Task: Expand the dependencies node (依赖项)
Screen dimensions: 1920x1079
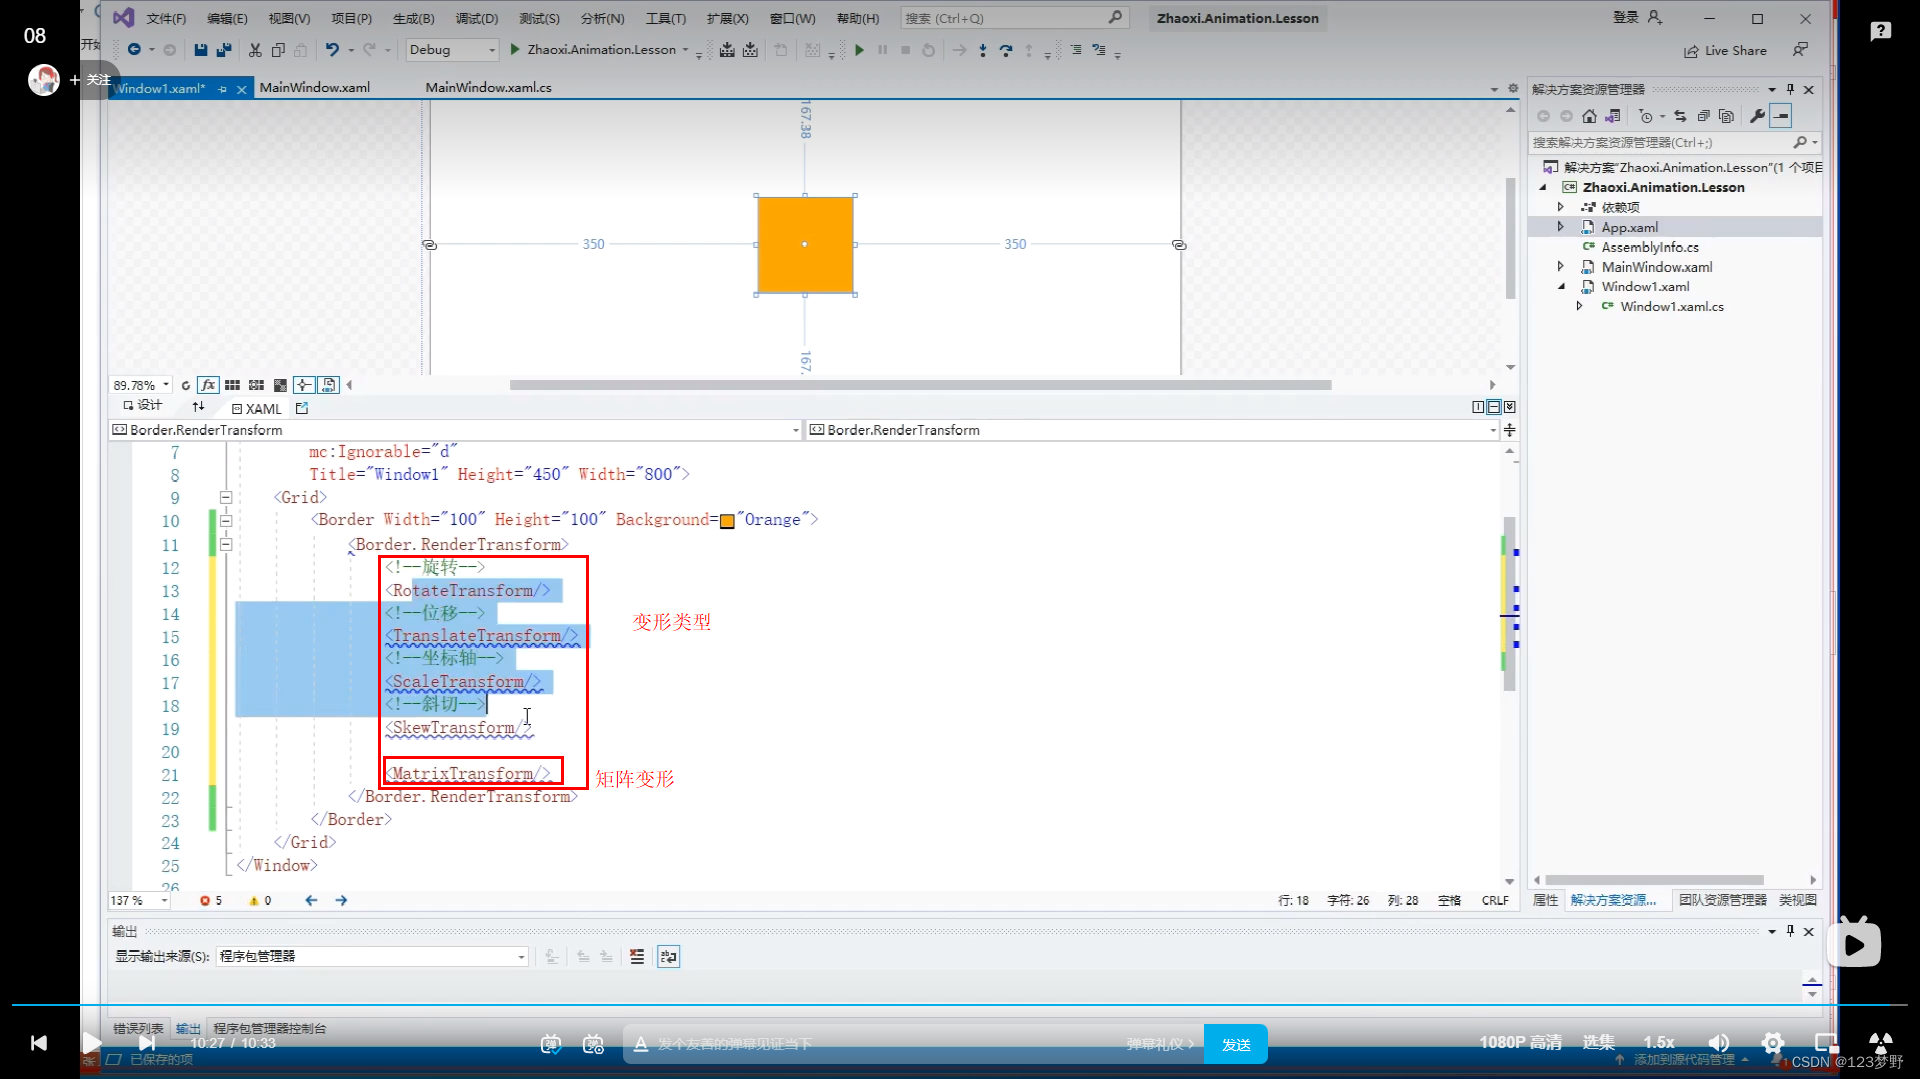Action: tap(1560, 207)
